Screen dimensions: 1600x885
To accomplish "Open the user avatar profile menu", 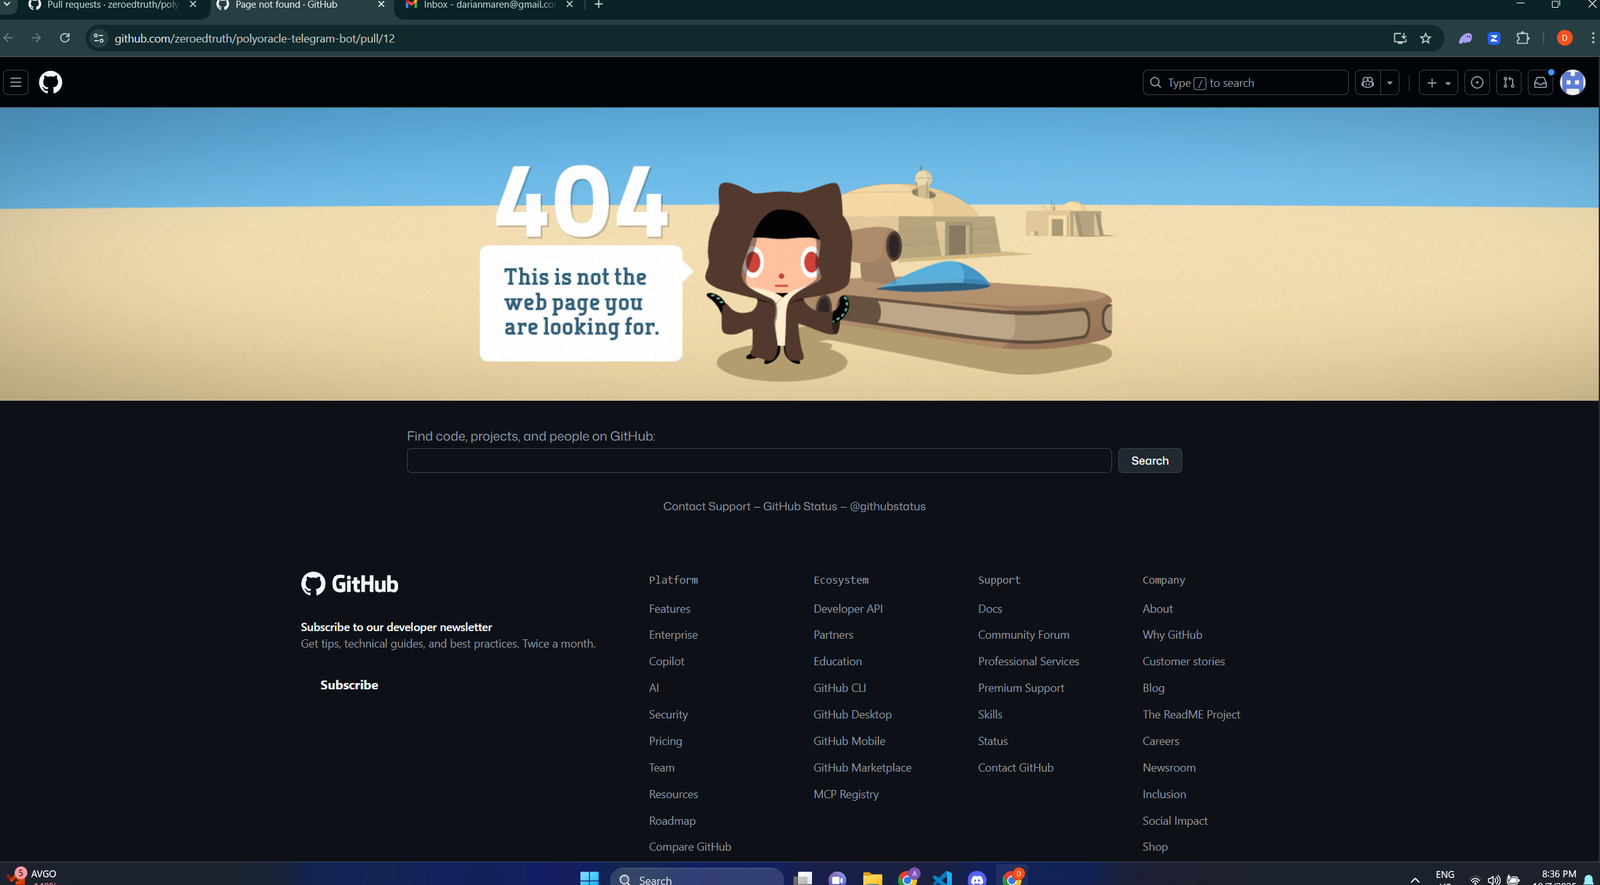I will tap(1573, 83).
